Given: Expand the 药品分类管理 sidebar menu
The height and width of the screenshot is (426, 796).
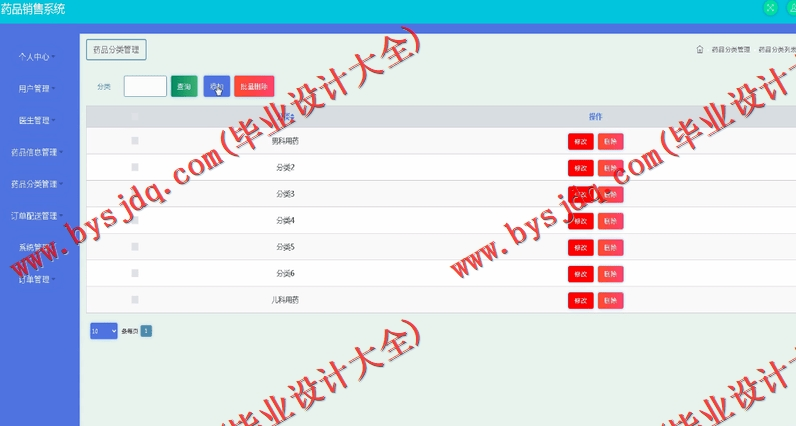Looking at the screenshot, I should [x=37, y=184].
